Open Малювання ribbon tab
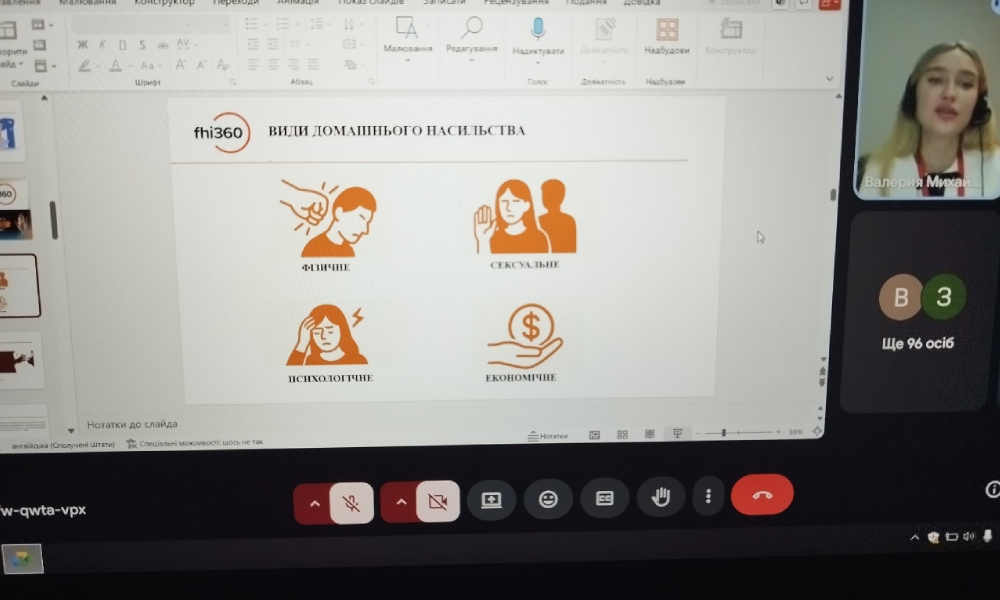 (x=87, y=3)
